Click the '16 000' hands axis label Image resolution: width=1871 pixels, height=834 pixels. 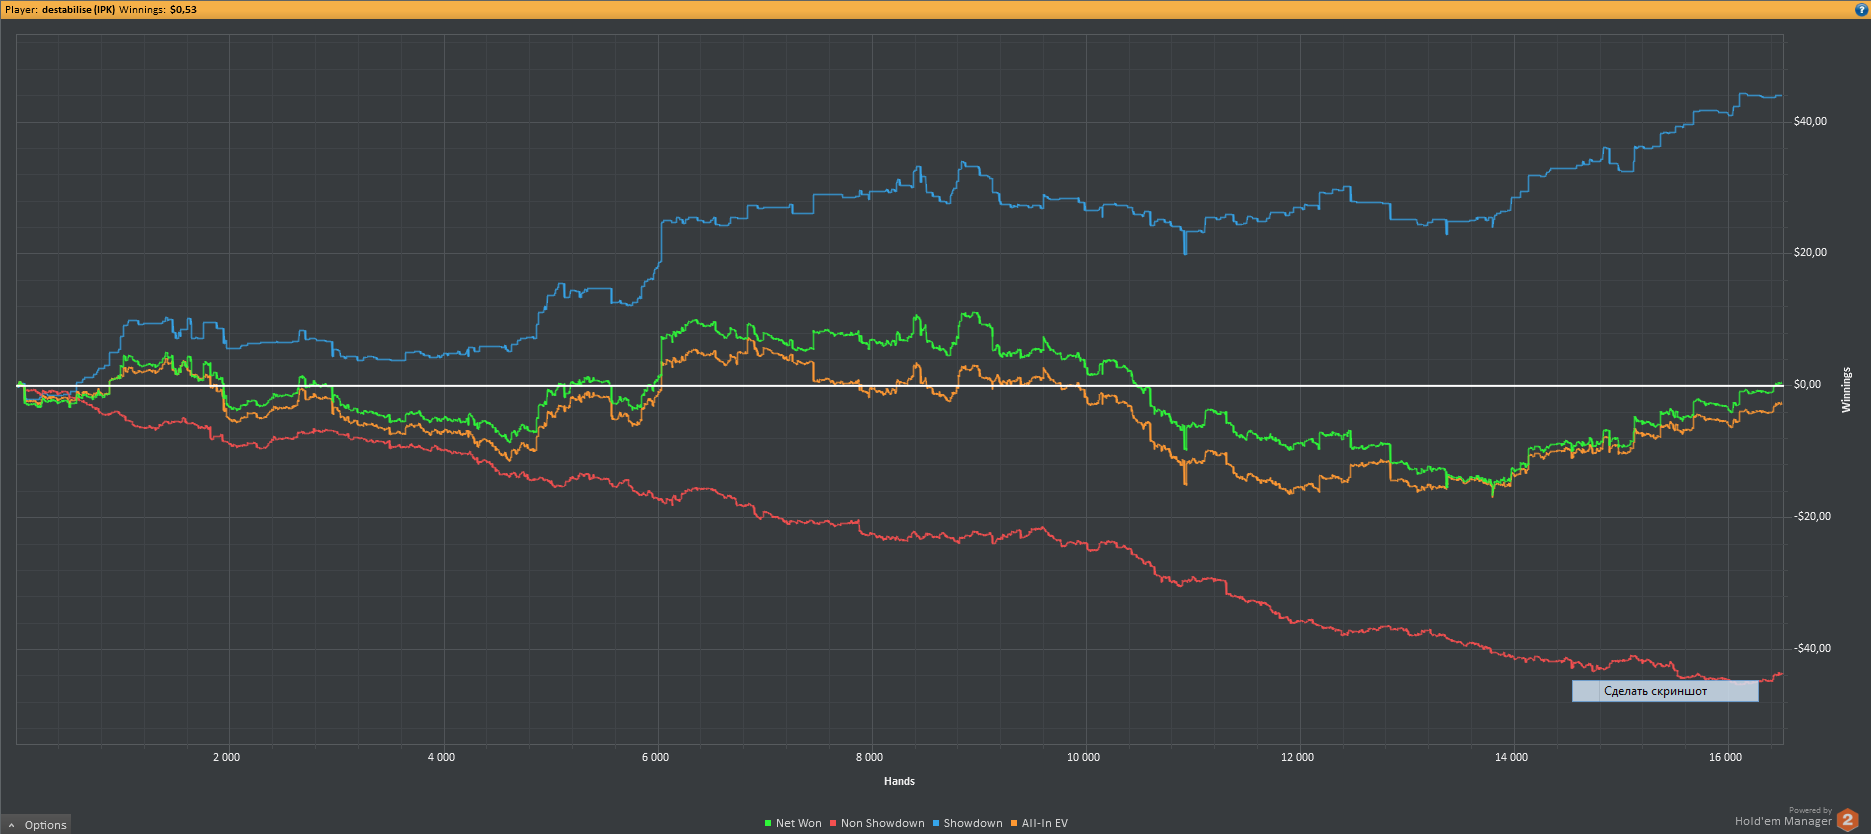(1725, 757)
